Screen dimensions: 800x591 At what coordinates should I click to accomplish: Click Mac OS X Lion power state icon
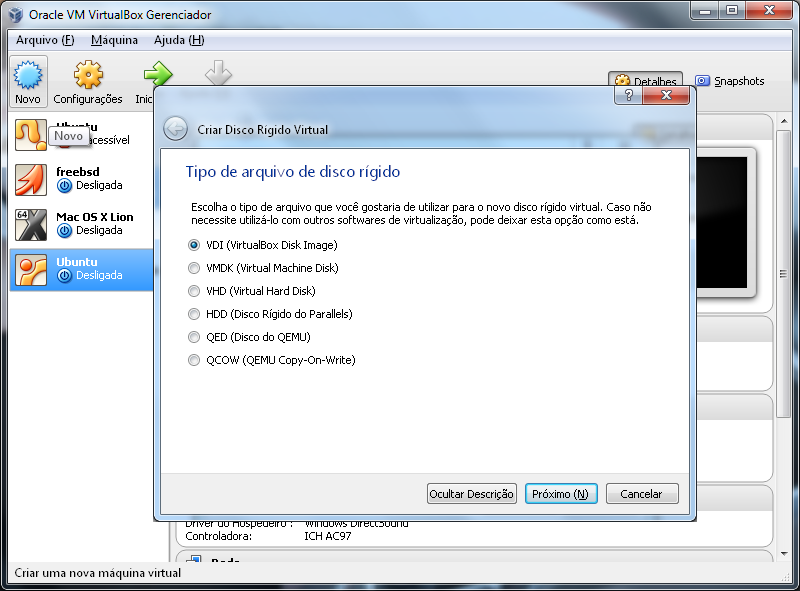(64, 231)
